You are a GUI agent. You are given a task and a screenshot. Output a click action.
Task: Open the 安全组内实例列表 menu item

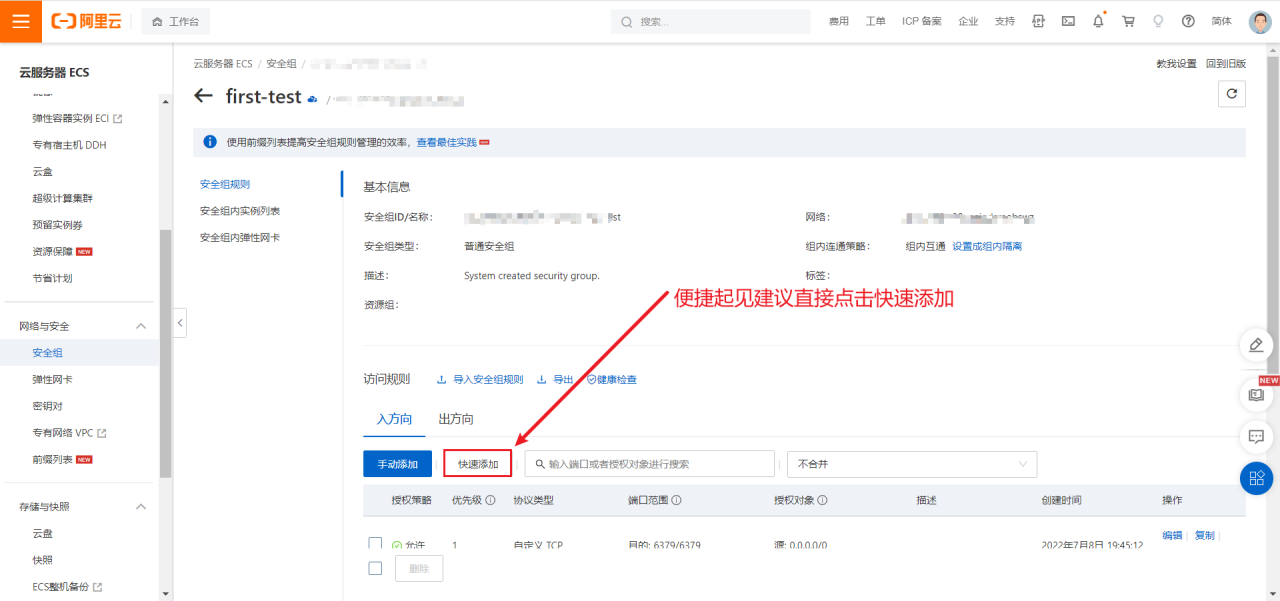pyautogui.click(x=240, y=210)
